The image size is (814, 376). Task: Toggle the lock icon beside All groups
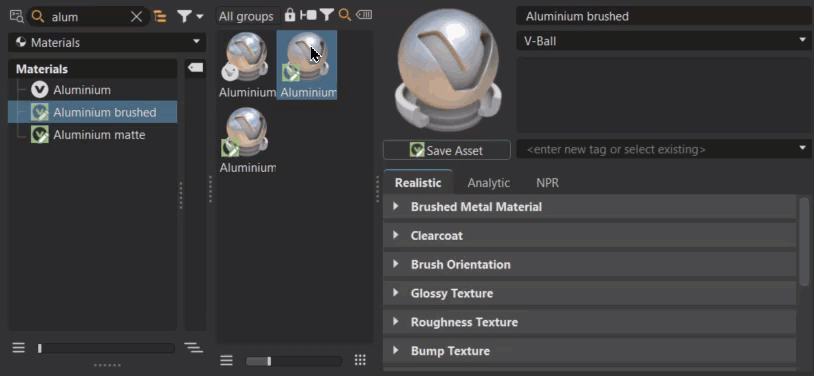tap(290, 16)
